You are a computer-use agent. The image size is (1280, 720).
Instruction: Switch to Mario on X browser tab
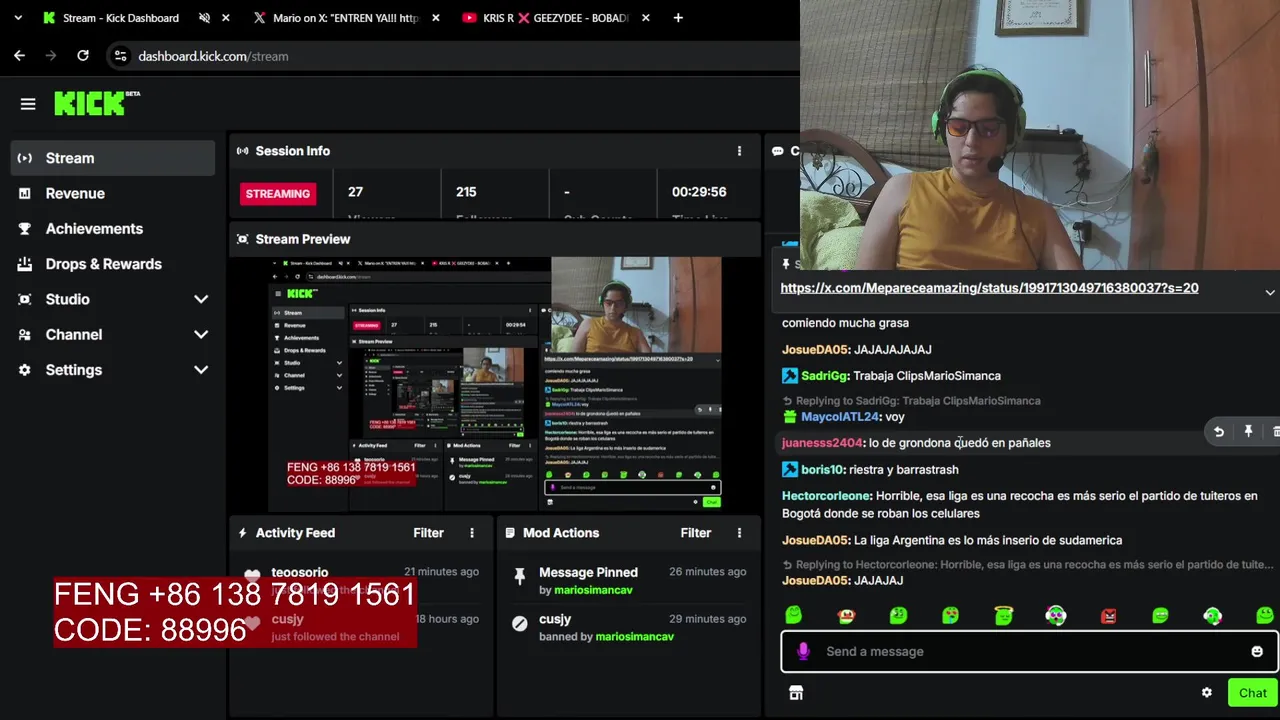[345, 18]
